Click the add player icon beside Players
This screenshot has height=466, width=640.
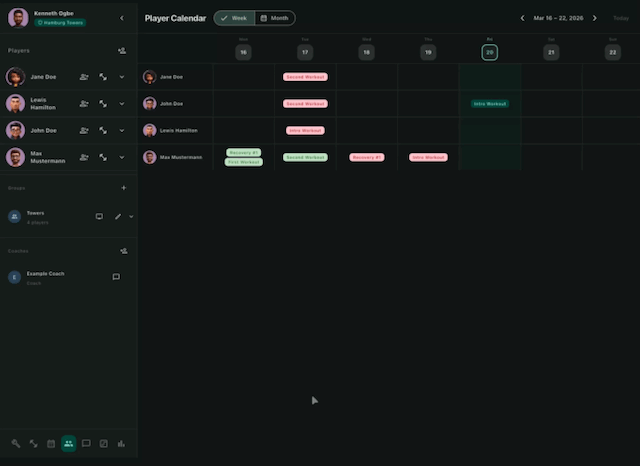(122, 51)
